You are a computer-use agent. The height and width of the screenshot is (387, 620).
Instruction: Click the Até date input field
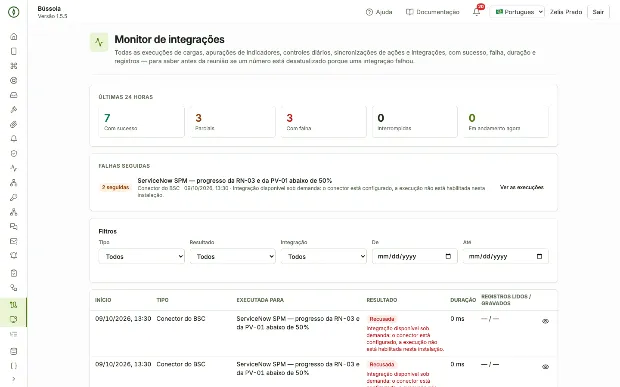coord(506,256)
